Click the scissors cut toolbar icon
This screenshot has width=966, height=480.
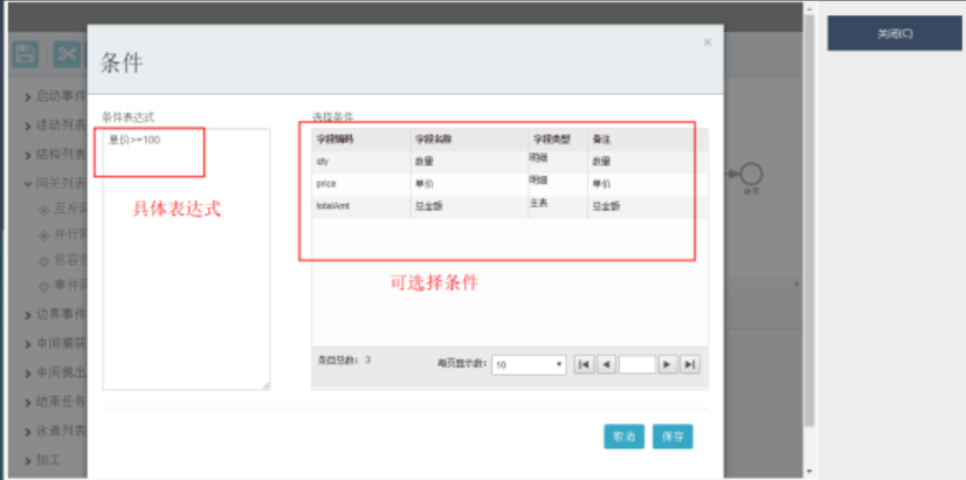coord(66,54)
